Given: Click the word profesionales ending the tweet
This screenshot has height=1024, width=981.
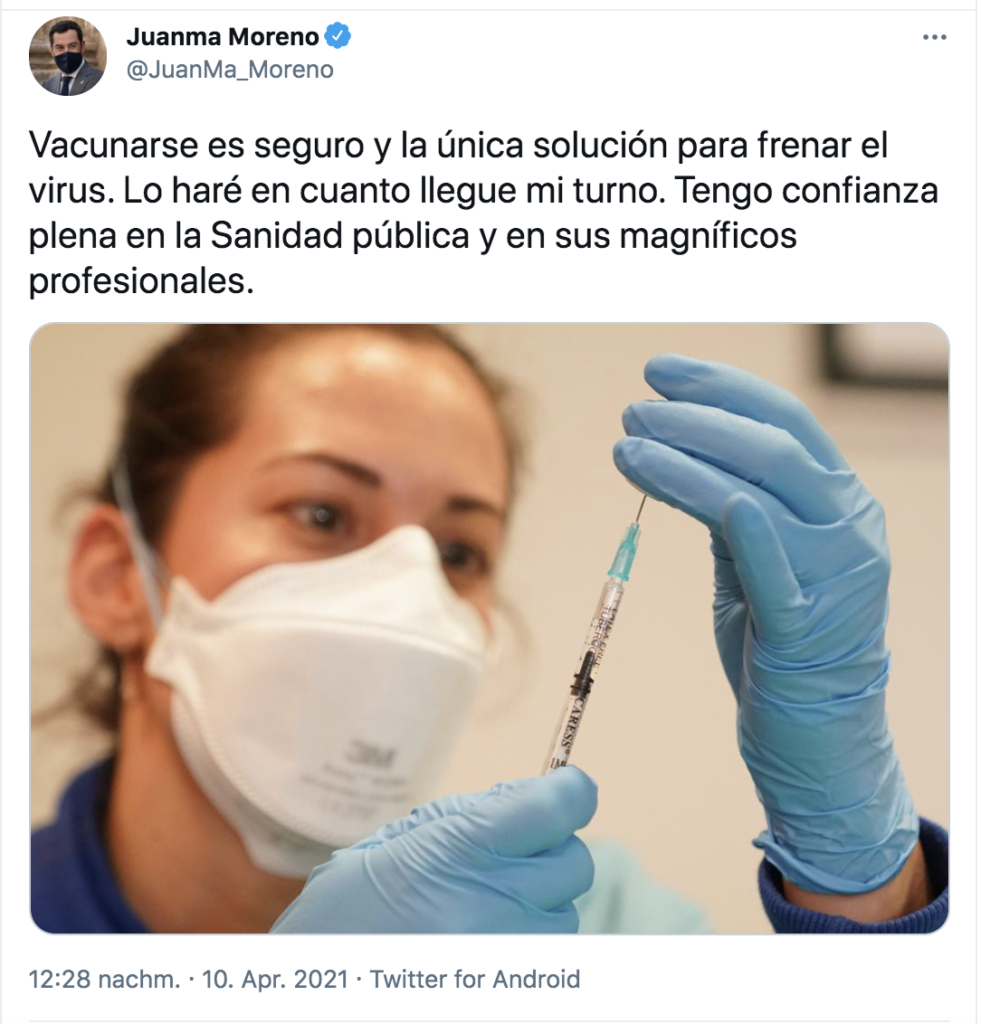Looking at the screenshot, I should 141,281.
